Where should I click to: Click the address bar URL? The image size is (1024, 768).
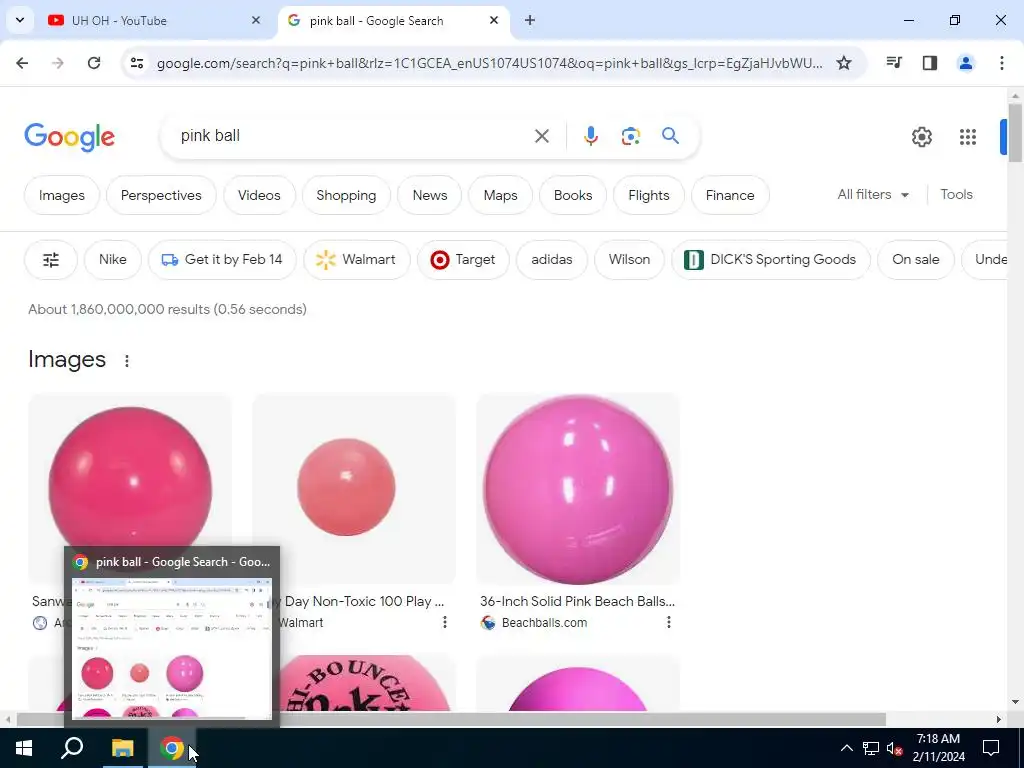(x=489, y=63)
